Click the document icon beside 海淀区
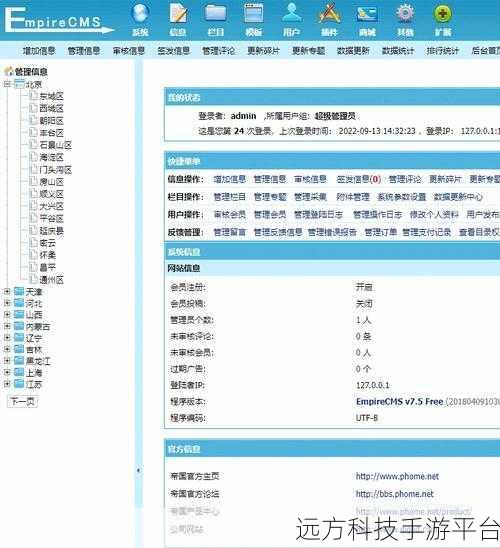The image size is (500, 548). (x=34, y=157)
